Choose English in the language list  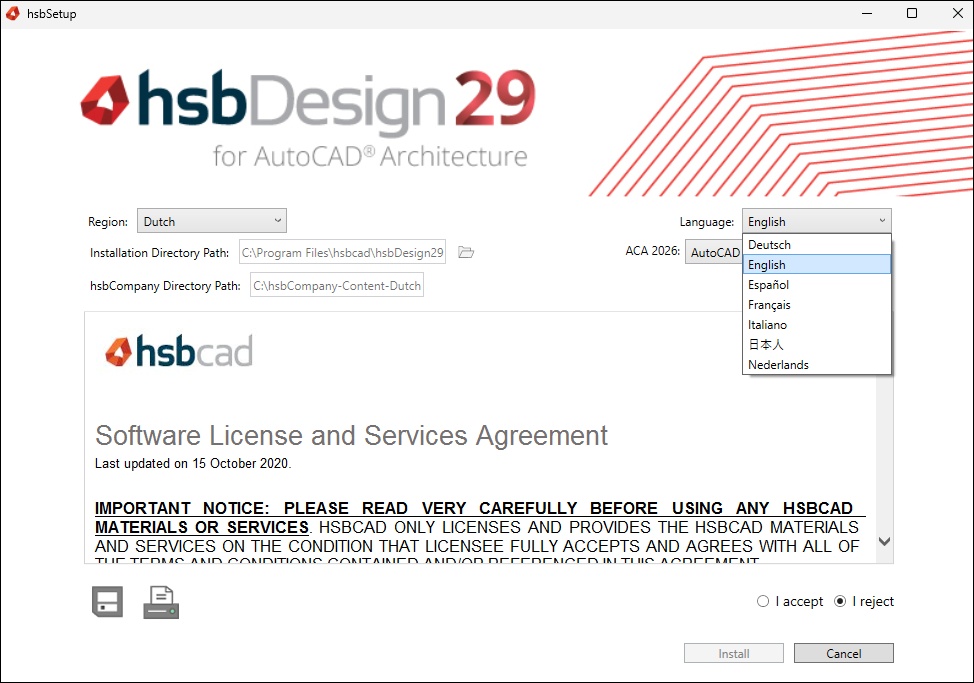pyautogui.click(x=817, y=265)
